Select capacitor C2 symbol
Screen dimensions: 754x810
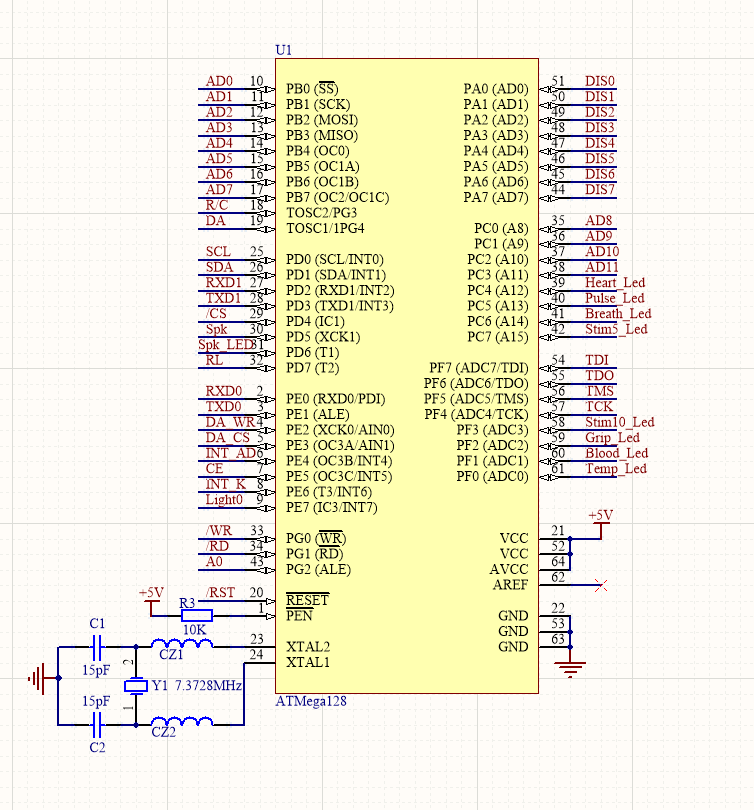click(x=97, y=725)
